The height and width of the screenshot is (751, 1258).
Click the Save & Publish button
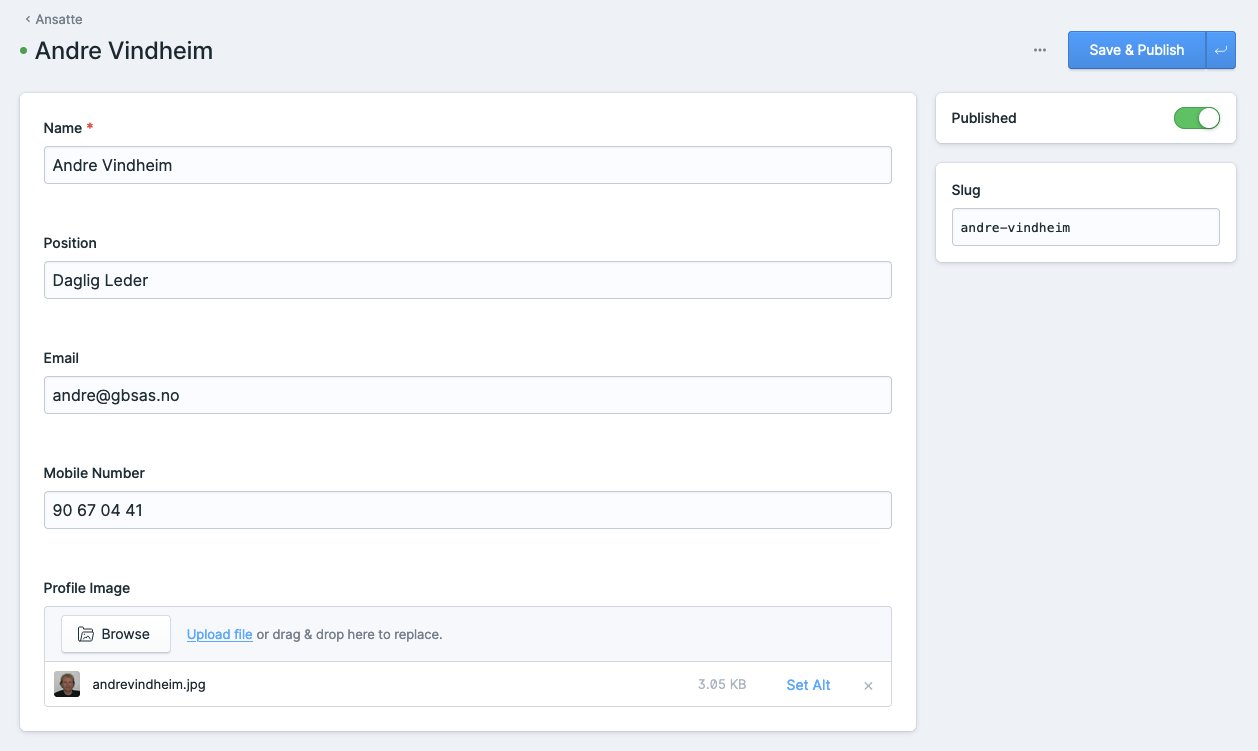tap(1136, 50)
